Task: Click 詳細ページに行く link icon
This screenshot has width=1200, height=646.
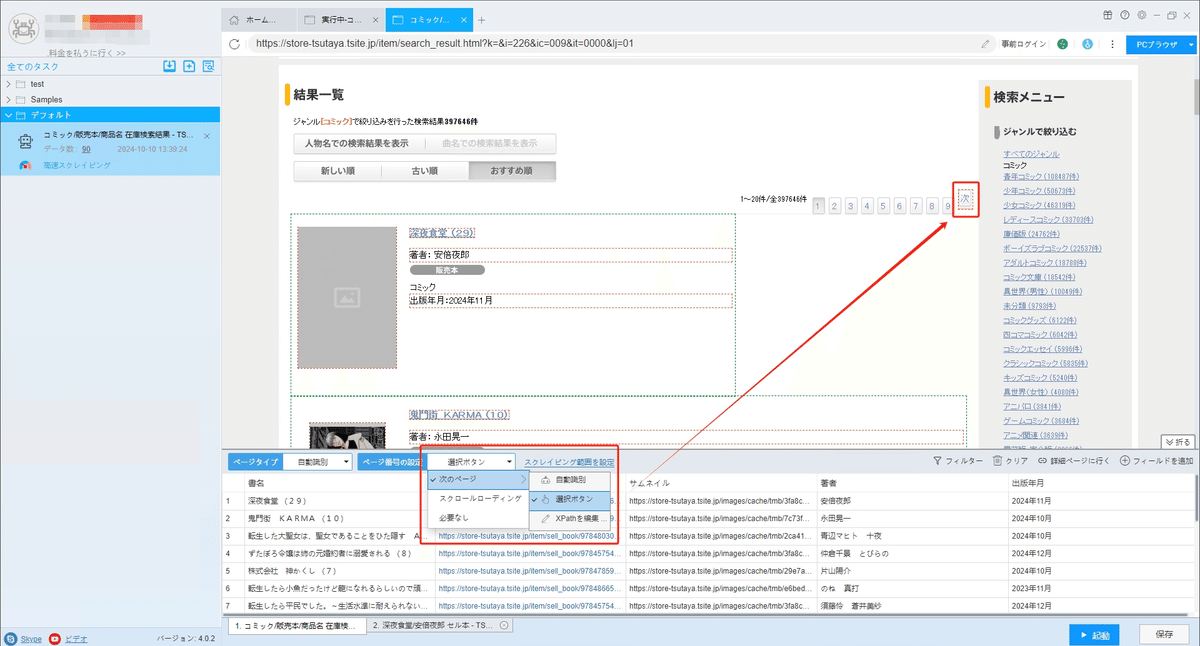Action: pyautogui.click(x=1043, y=461)
